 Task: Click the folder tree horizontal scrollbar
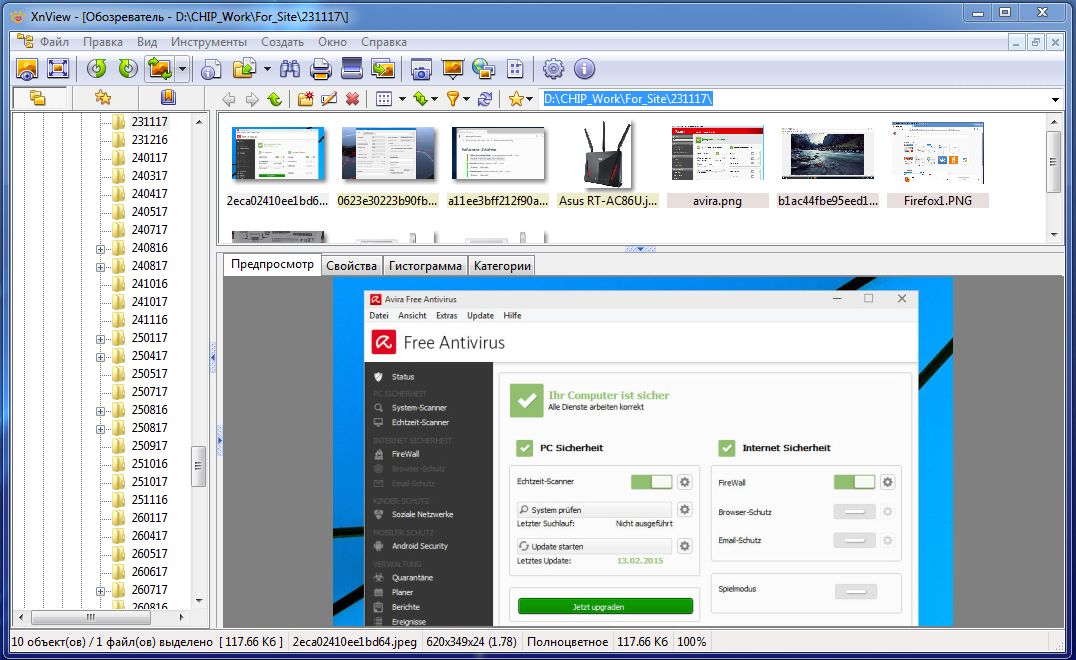click(90, 617)
